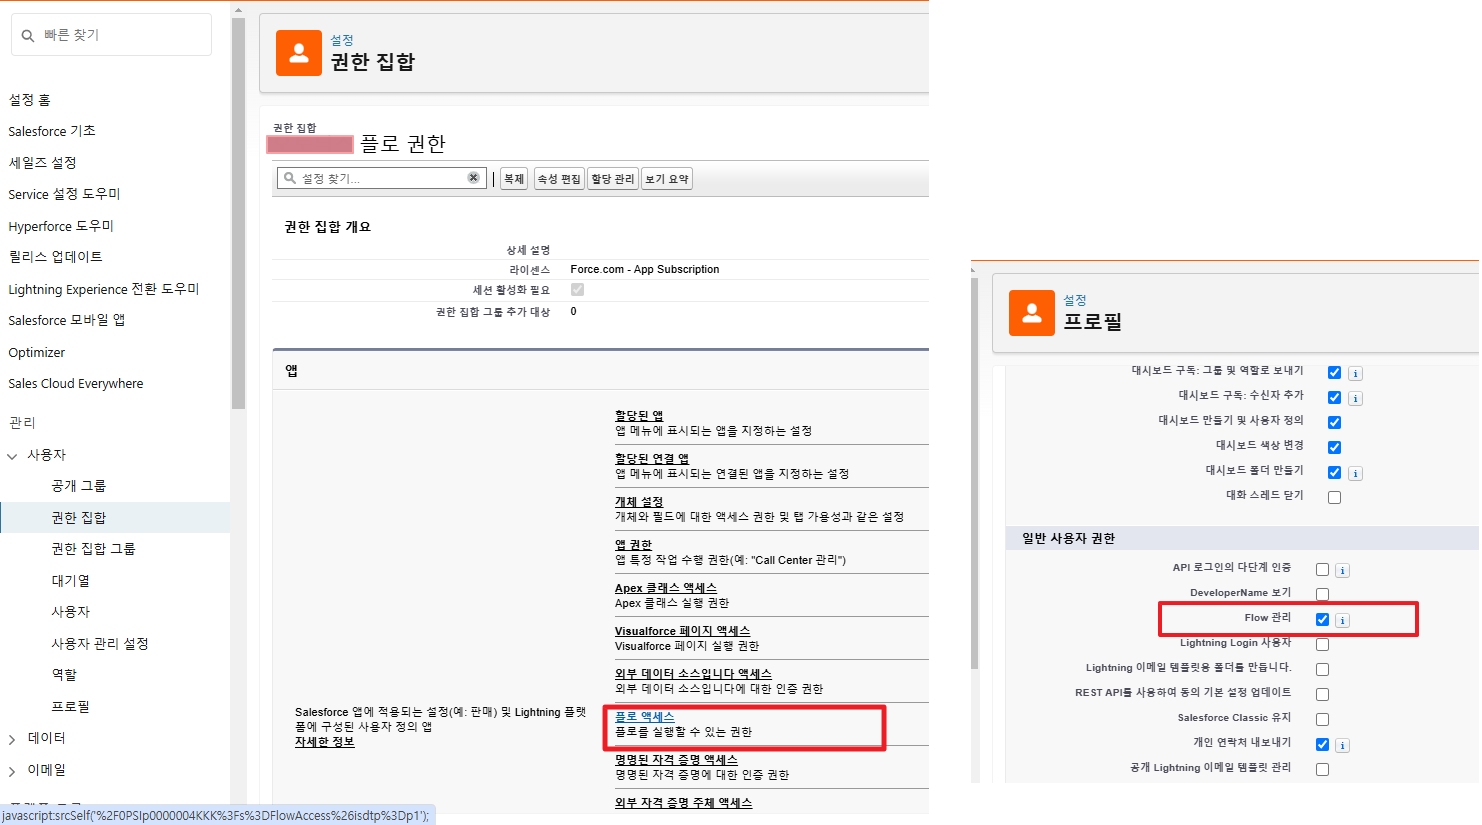Open info icon for 개인 연락처 내보내기
The image size is (1482, 825).
pyautogui.click(x=1342, y=746)
